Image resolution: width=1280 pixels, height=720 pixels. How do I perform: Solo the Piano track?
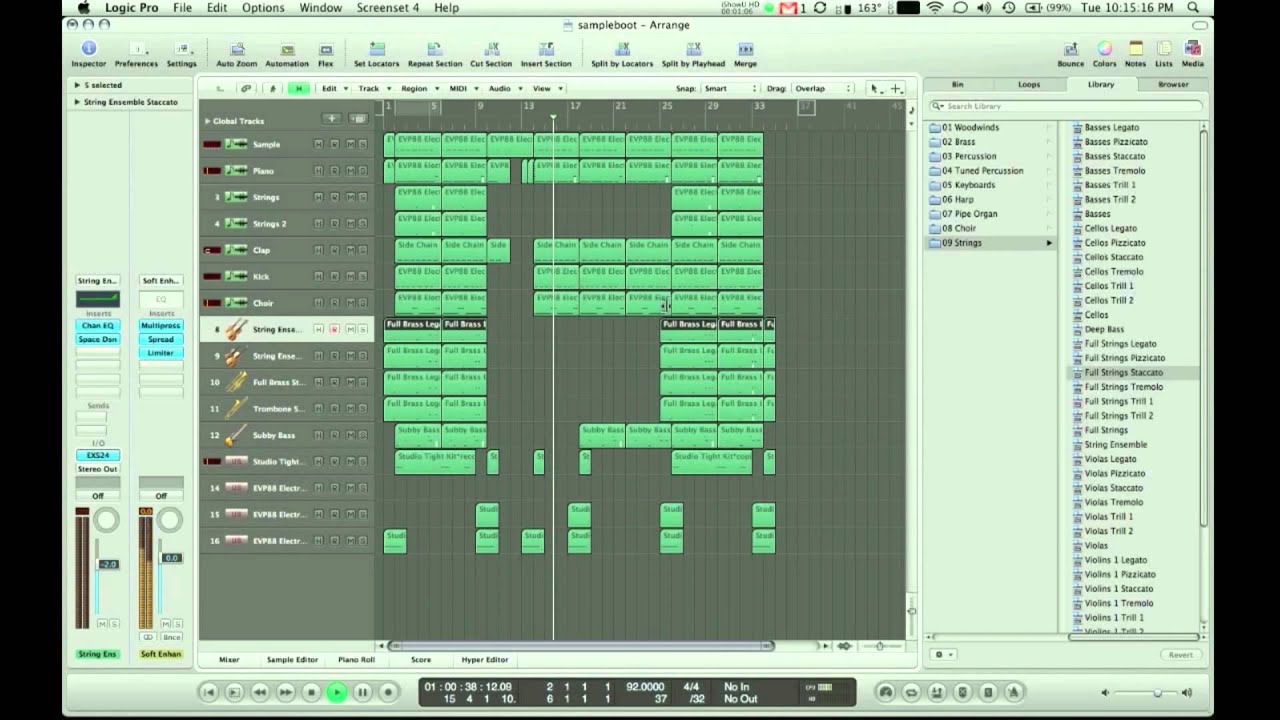click(x=362, y=171)
